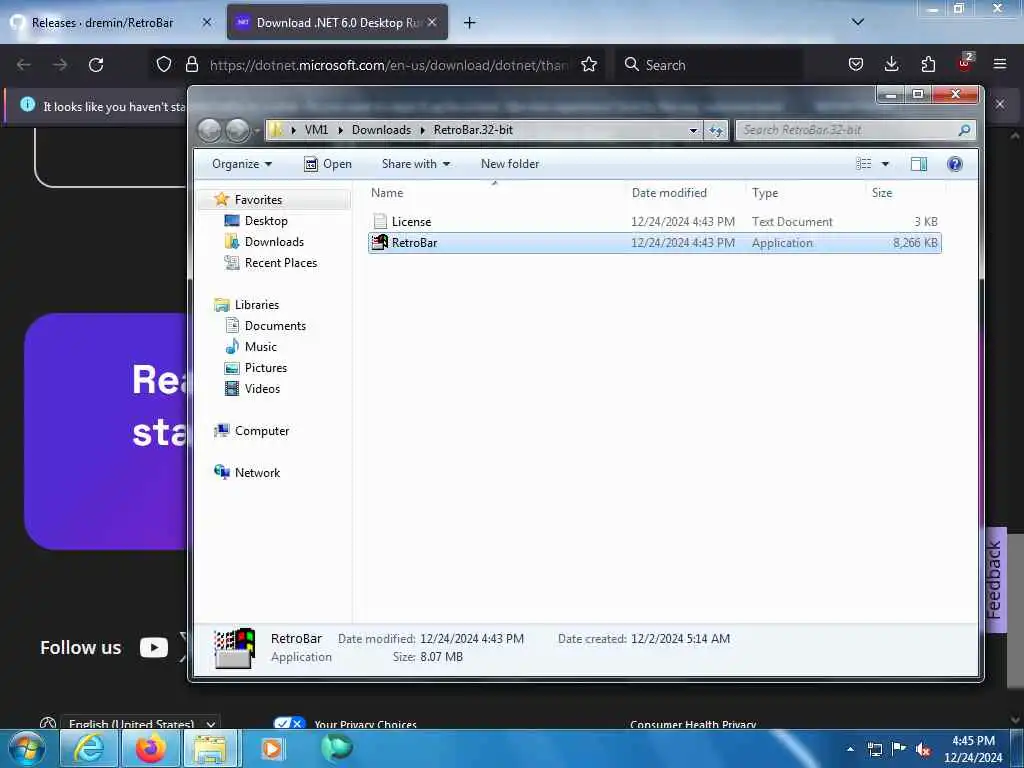The image size is (1024, 768).
Task: View site security lock information
Action: pos(191,65)
